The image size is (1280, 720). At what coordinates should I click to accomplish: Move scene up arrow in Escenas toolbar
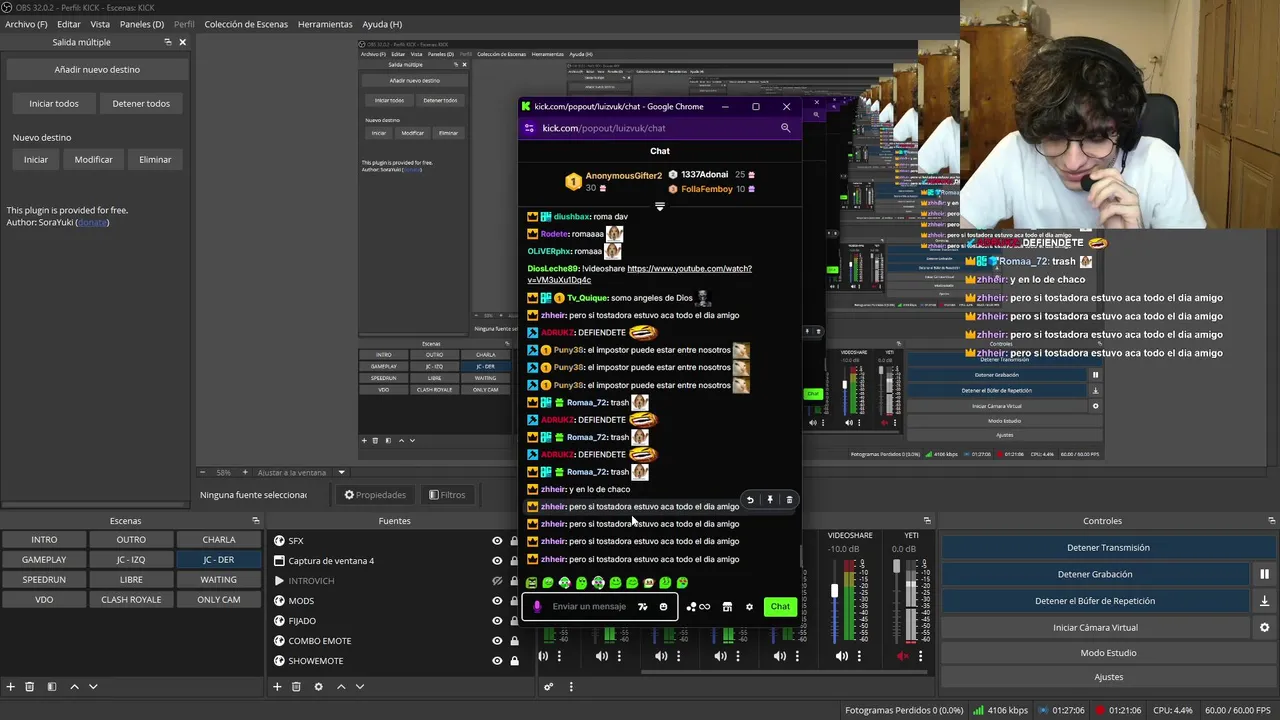74,687
